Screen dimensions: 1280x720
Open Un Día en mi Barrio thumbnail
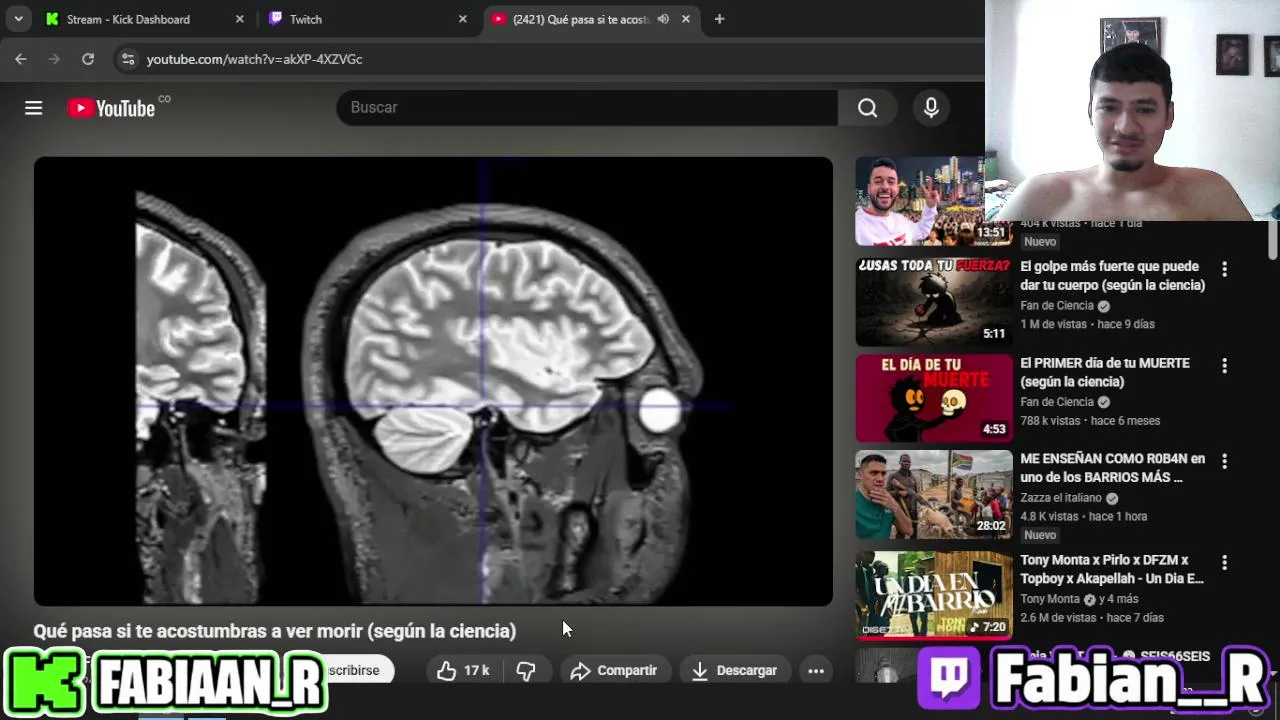934,594
